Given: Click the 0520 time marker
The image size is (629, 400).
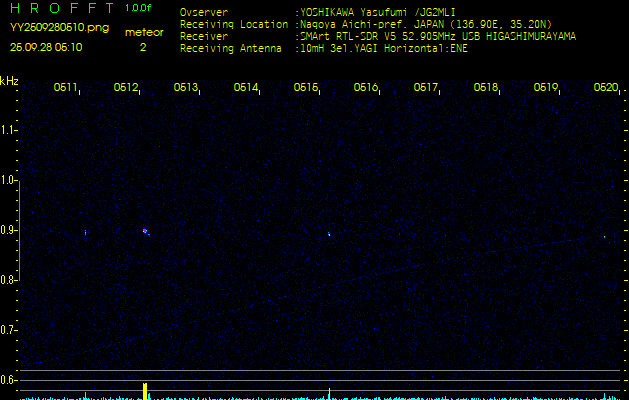Looking at the screenshot, I should coord(606,87).
